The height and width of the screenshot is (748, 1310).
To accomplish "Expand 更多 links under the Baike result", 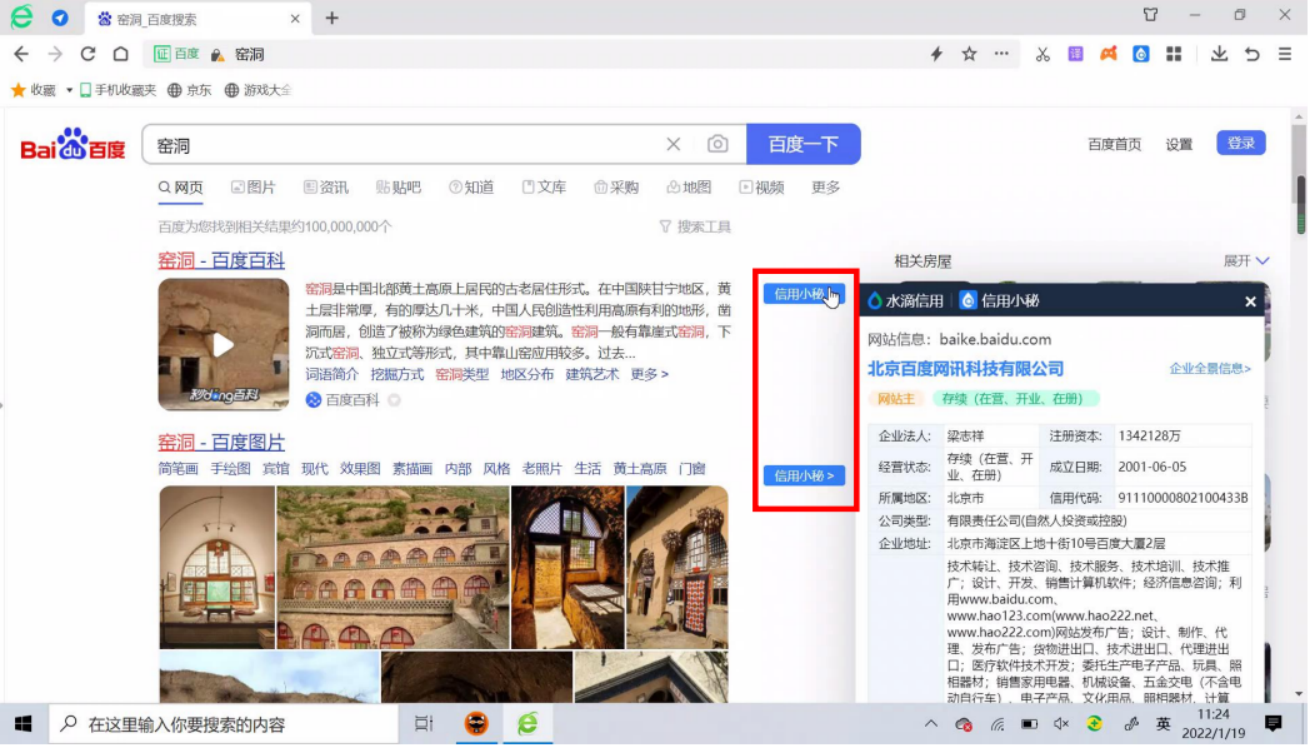I will [649, 374].
